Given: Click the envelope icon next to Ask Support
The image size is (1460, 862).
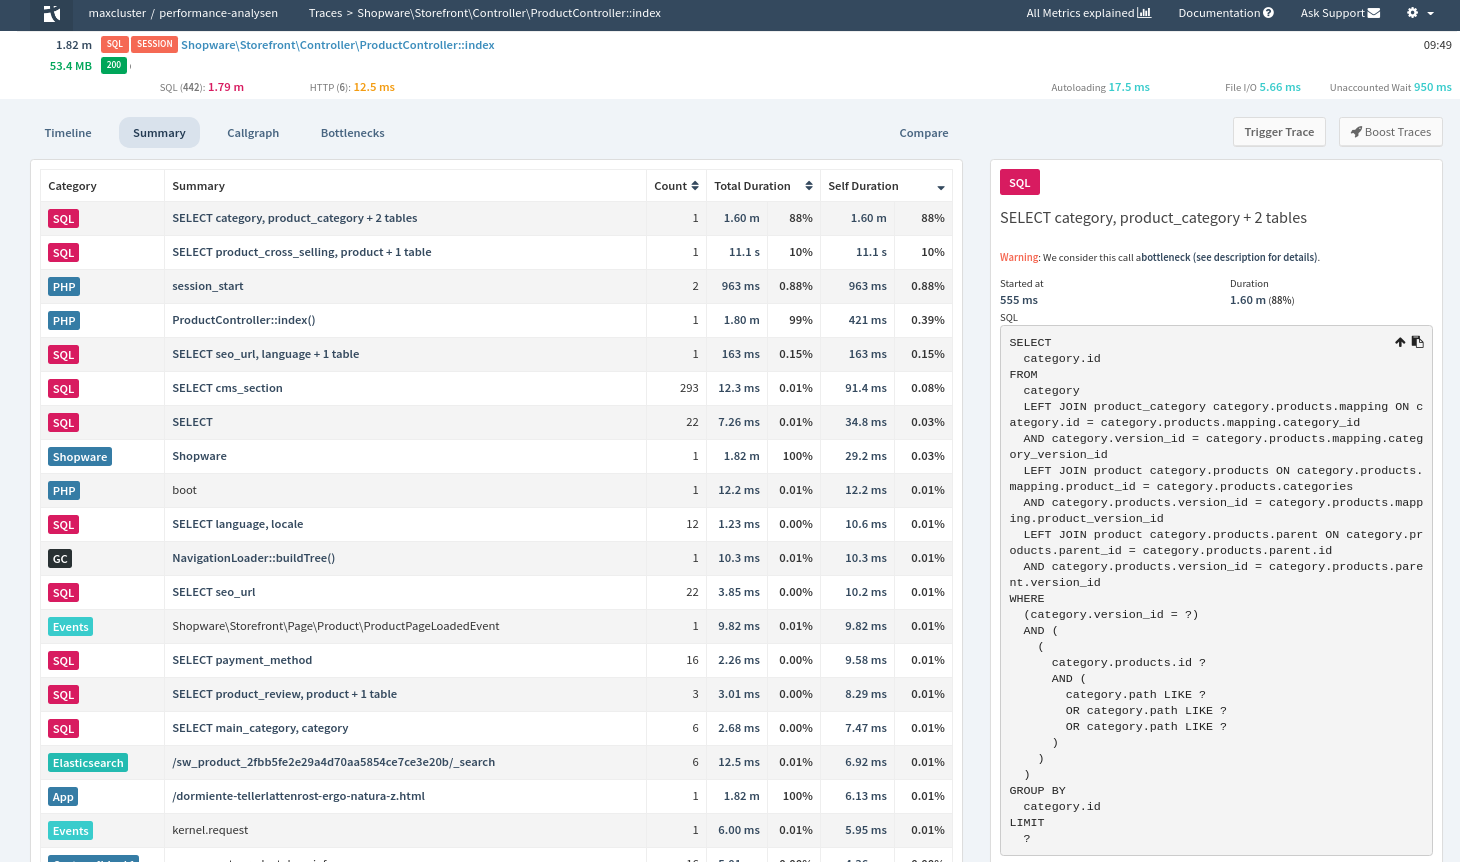Looking at the screenshot, I should (x=1373, y=14).
